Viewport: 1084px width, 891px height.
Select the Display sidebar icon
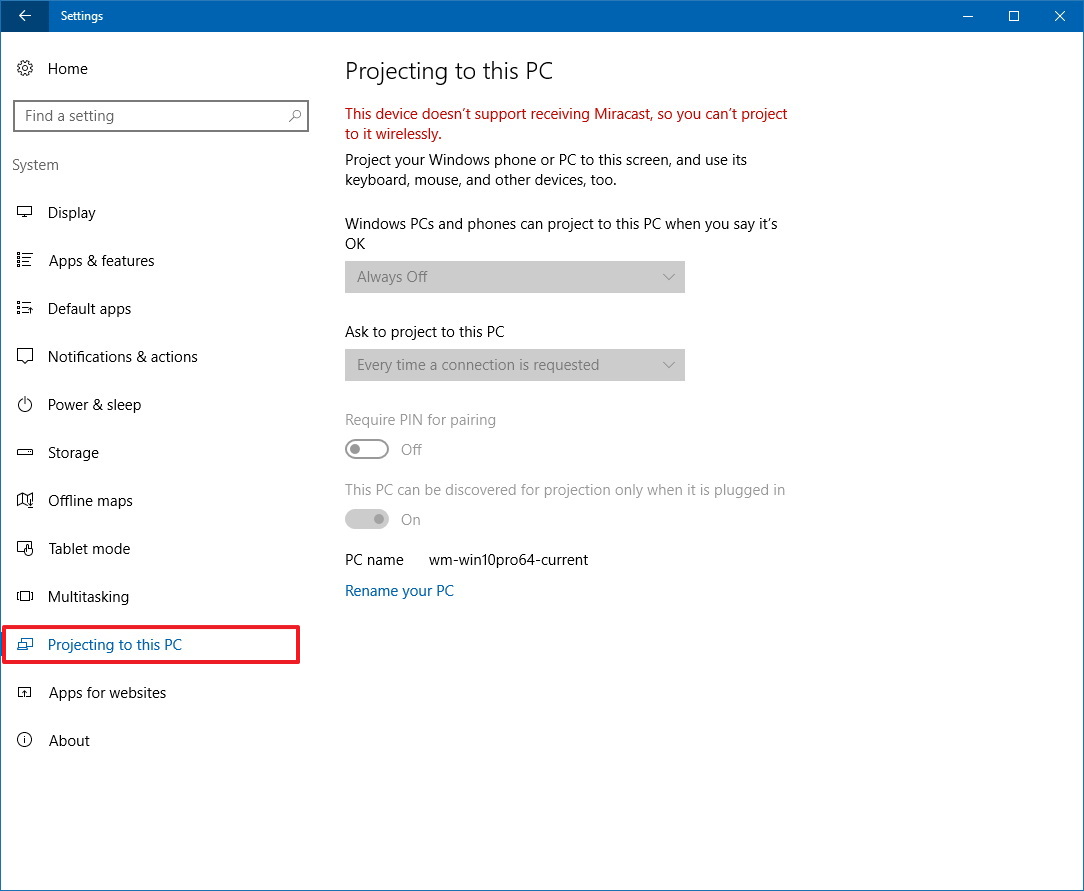[25, 213]
